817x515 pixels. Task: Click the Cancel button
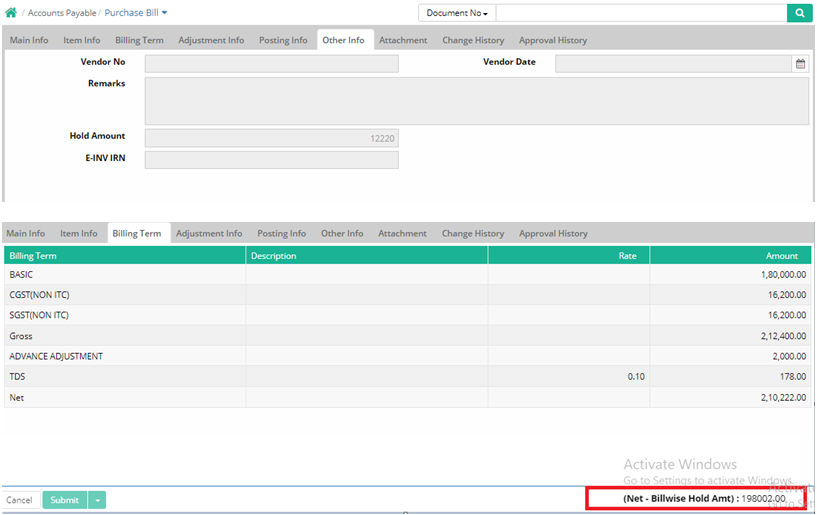point(19,500)
